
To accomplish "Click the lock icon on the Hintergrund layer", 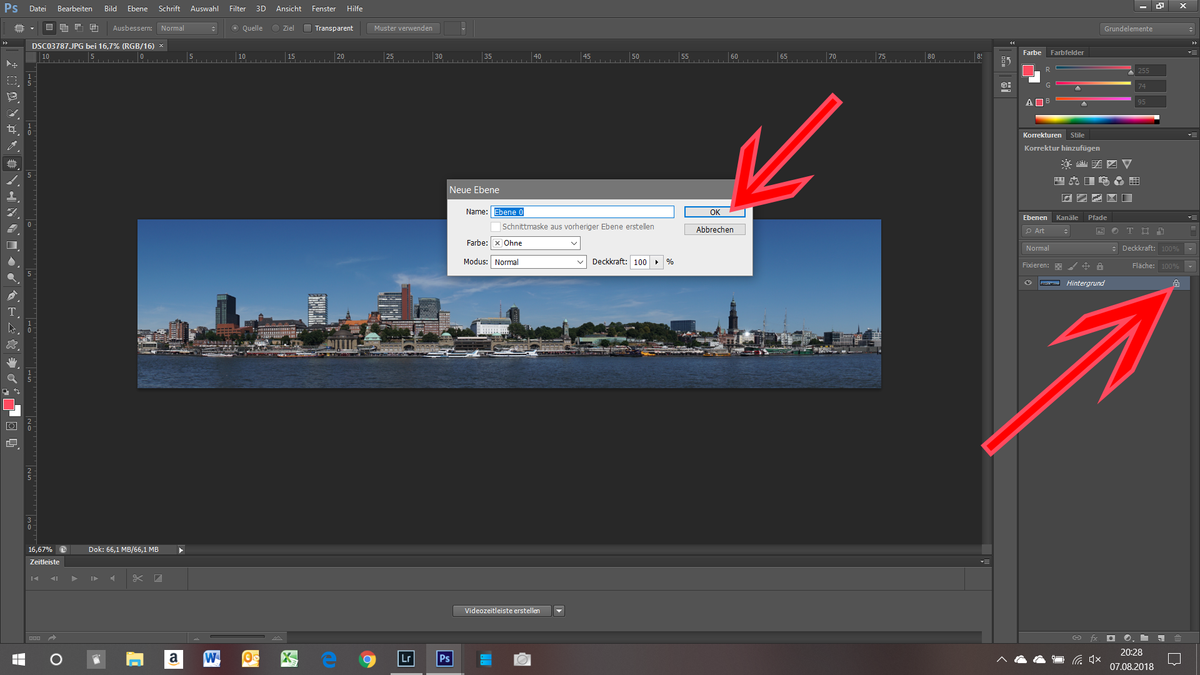I will 1176,283.
